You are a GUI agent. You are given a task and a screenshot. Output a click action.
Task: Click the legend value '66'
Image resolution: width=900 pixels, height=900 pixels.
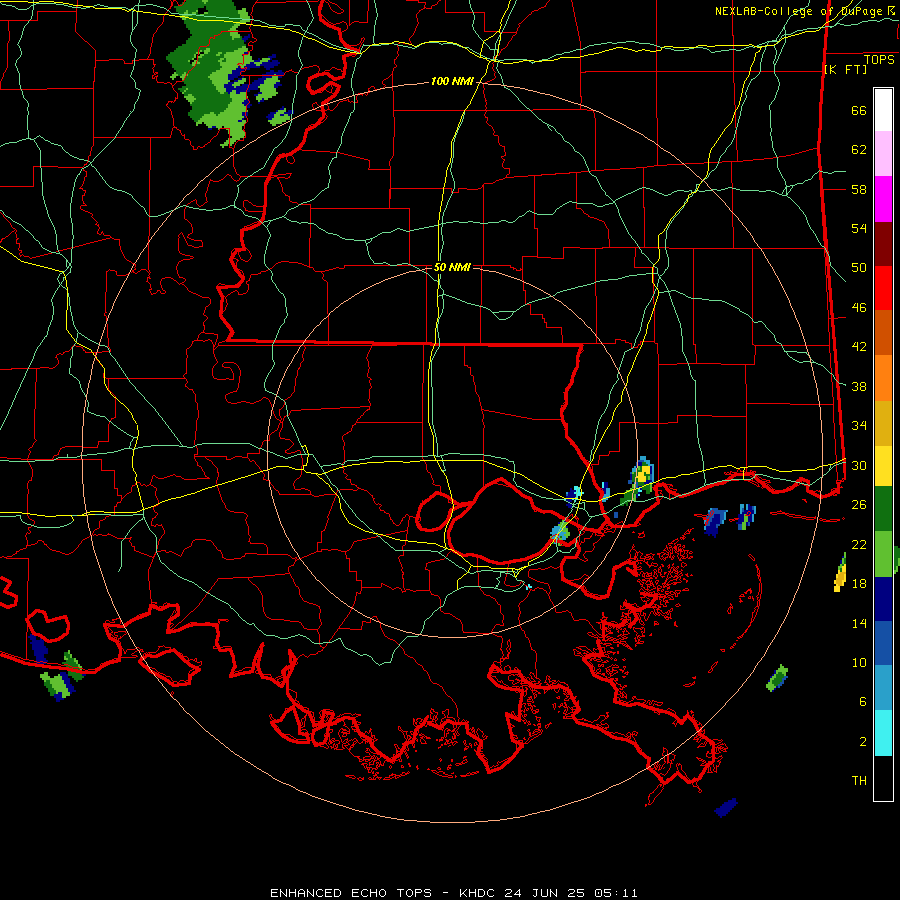coord(859,111)
